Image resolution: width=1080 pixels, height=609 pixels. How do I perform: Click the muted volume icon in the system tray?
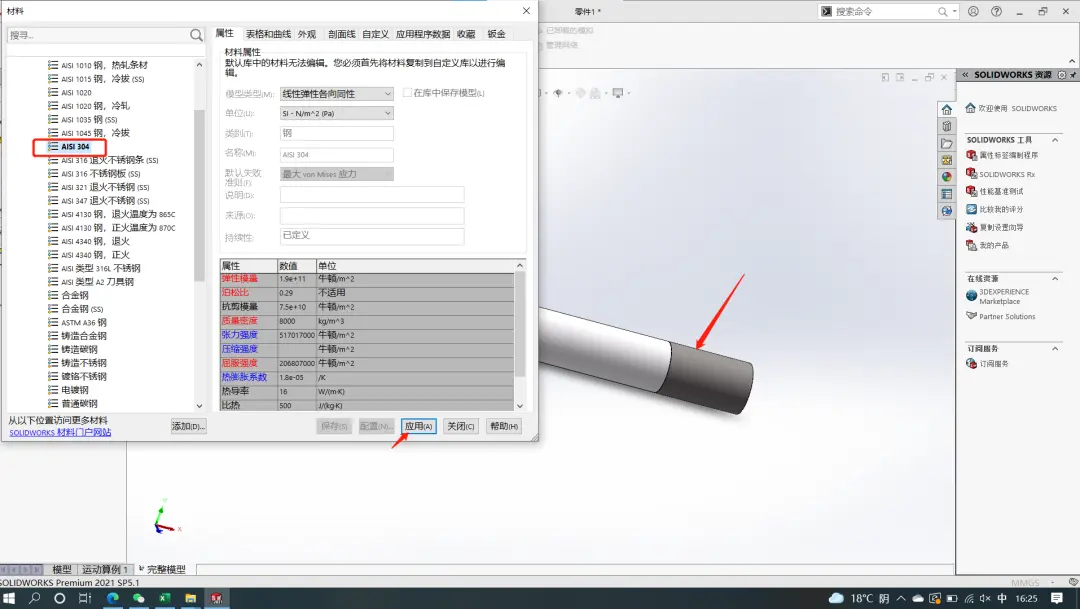click(985, 598)
